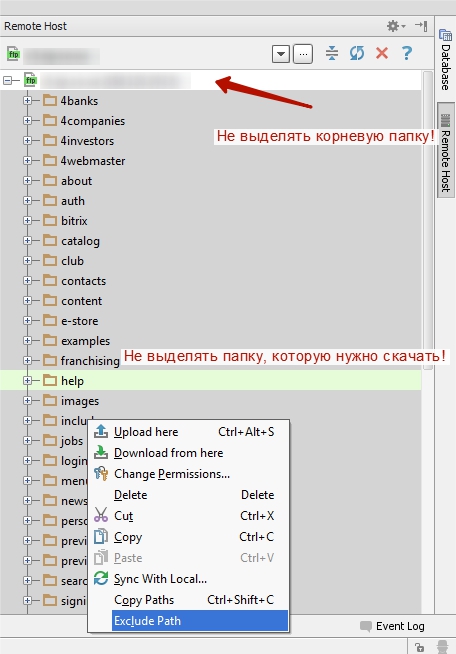Choose Exclude Path menu entry
Image resolution: width=456 pixels, height=654 pixels.
tap(200, 621)
